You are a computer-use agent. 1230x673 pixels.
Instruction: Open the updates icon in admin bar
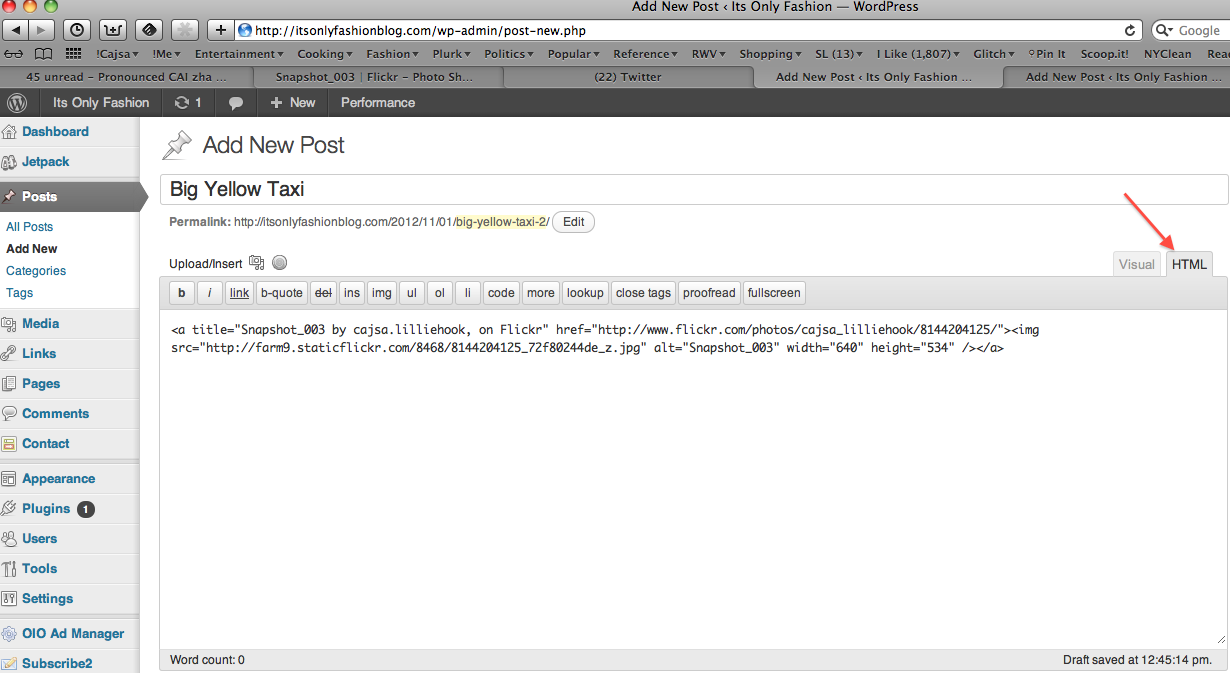tap(187, 102)
